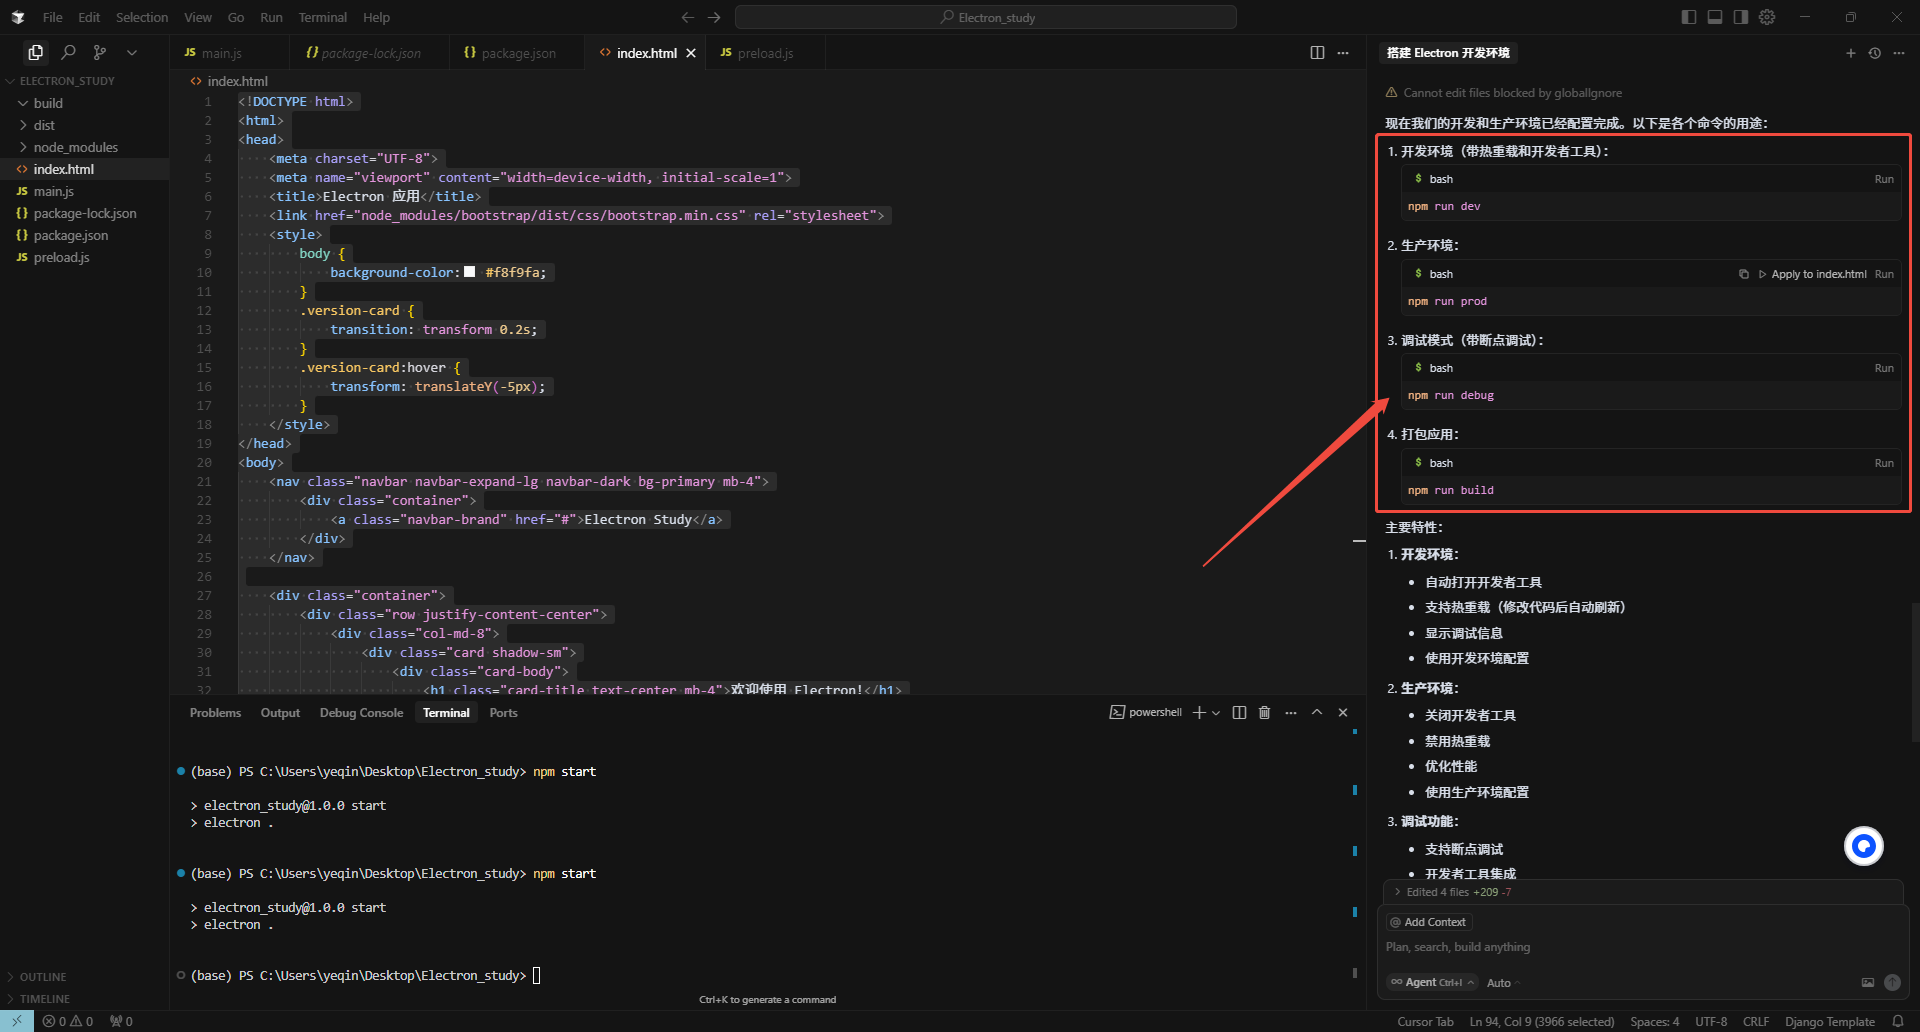Close the index.html editor tab

(x=691, y=53)
